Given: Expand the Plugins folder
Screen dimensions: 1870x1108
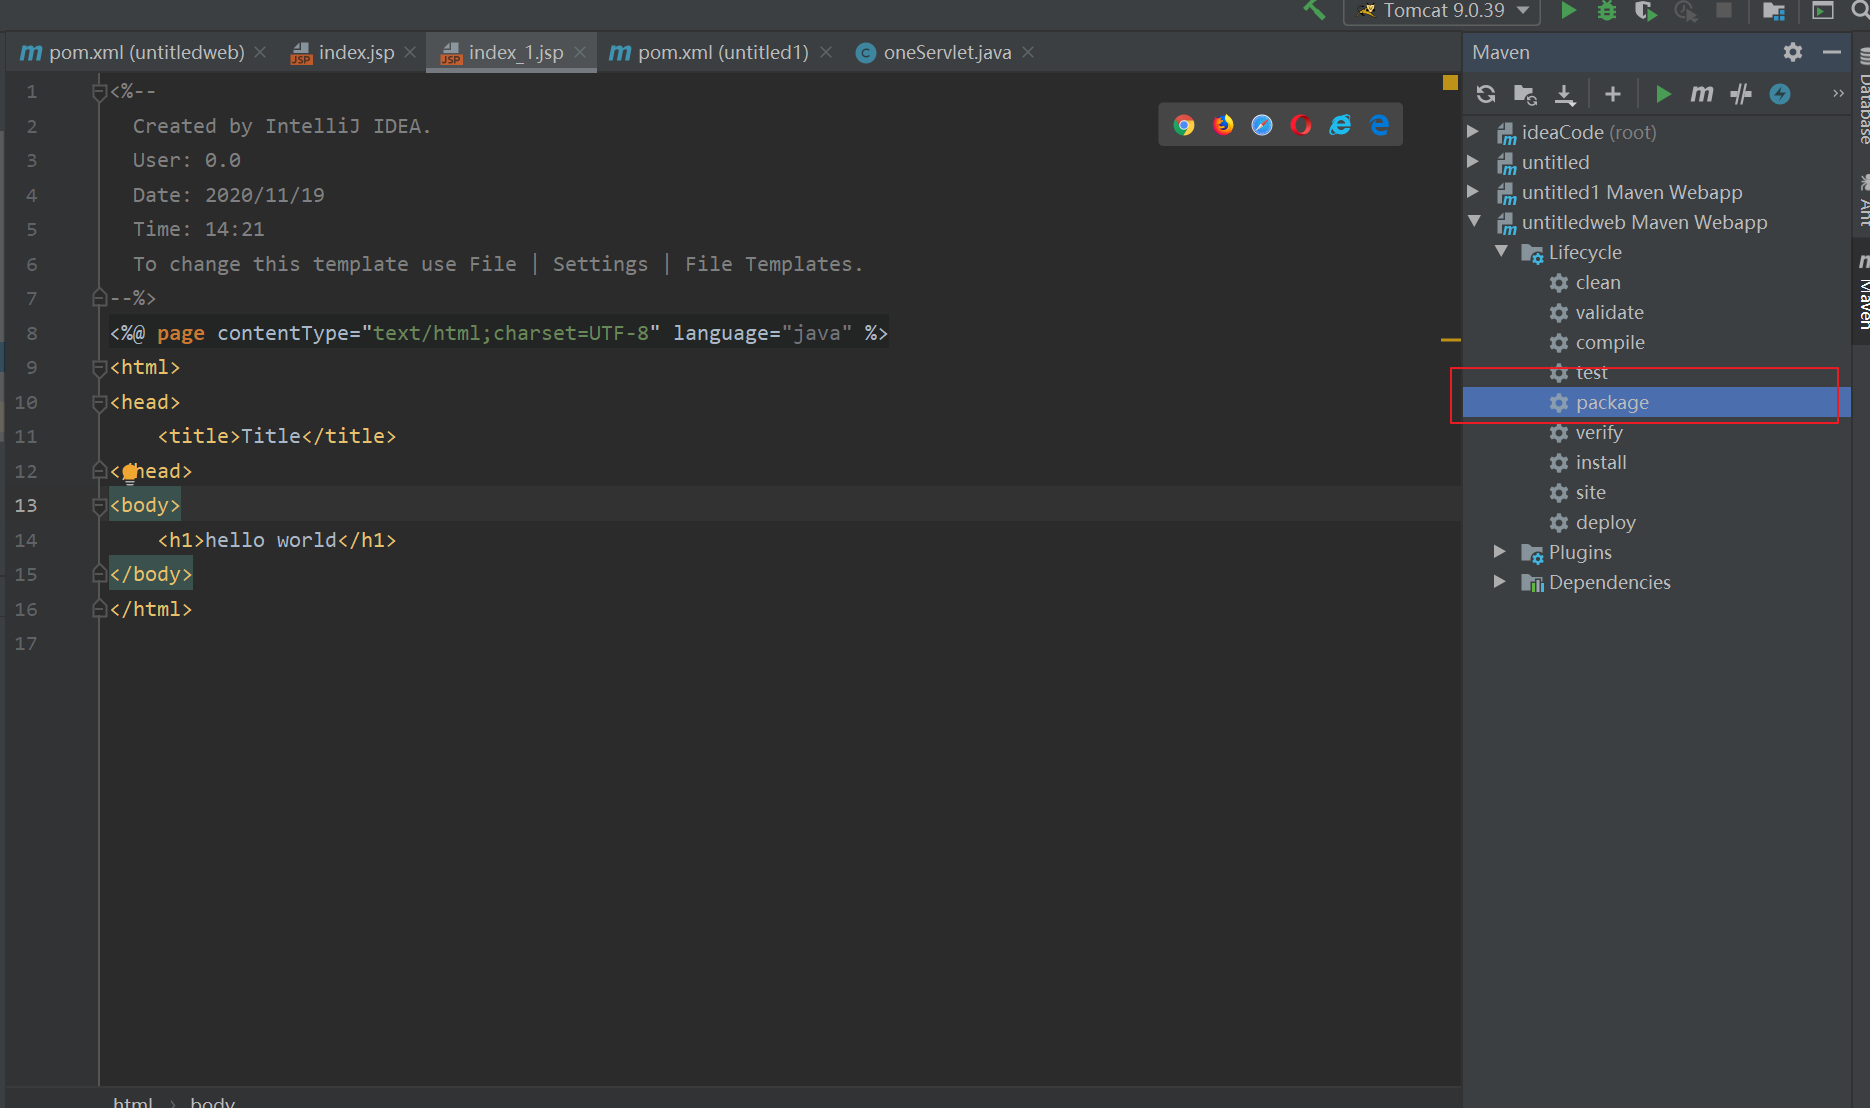Looking at the screenshot, I should (1500, 551).
